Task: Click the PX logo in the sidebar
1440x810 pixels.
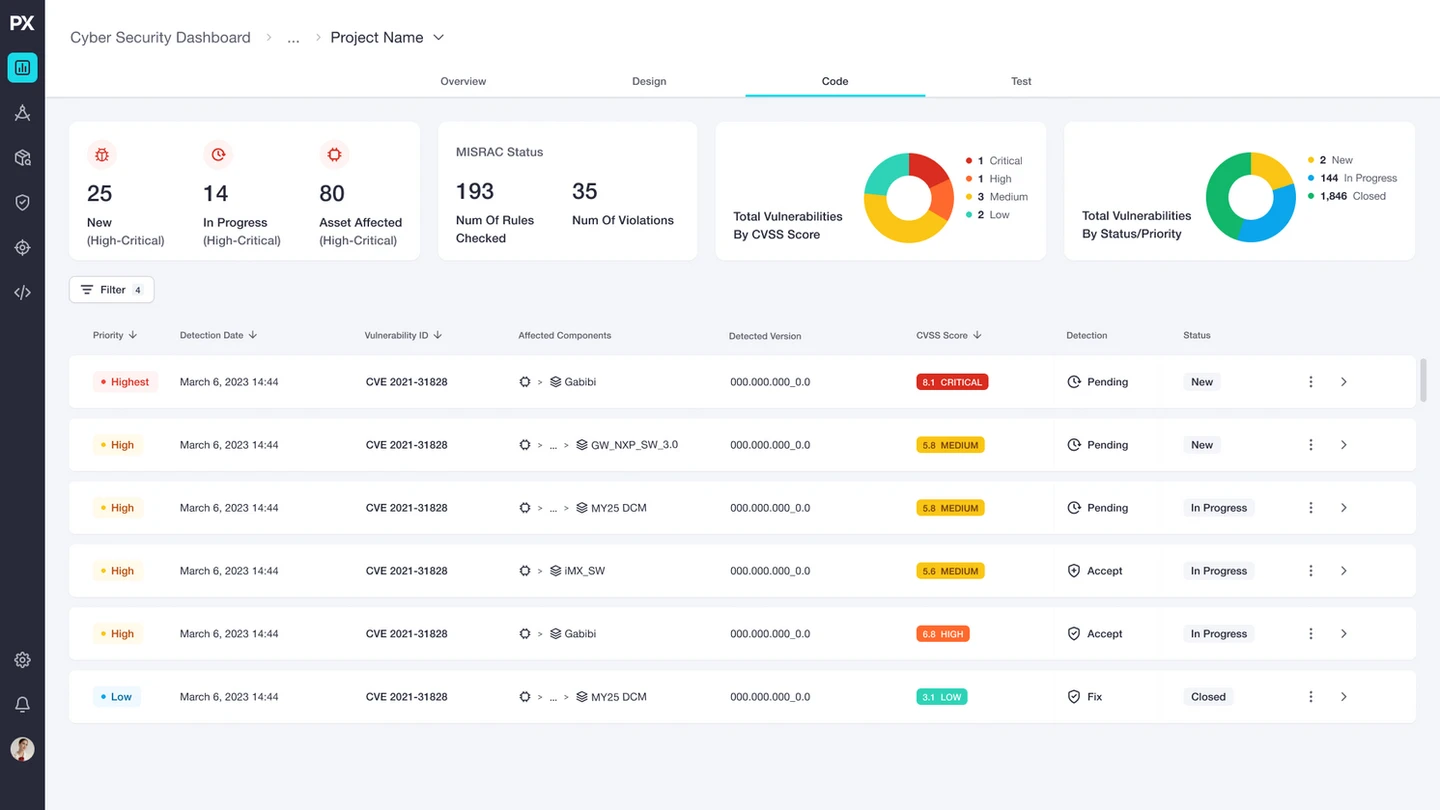Action: (22, 23)
